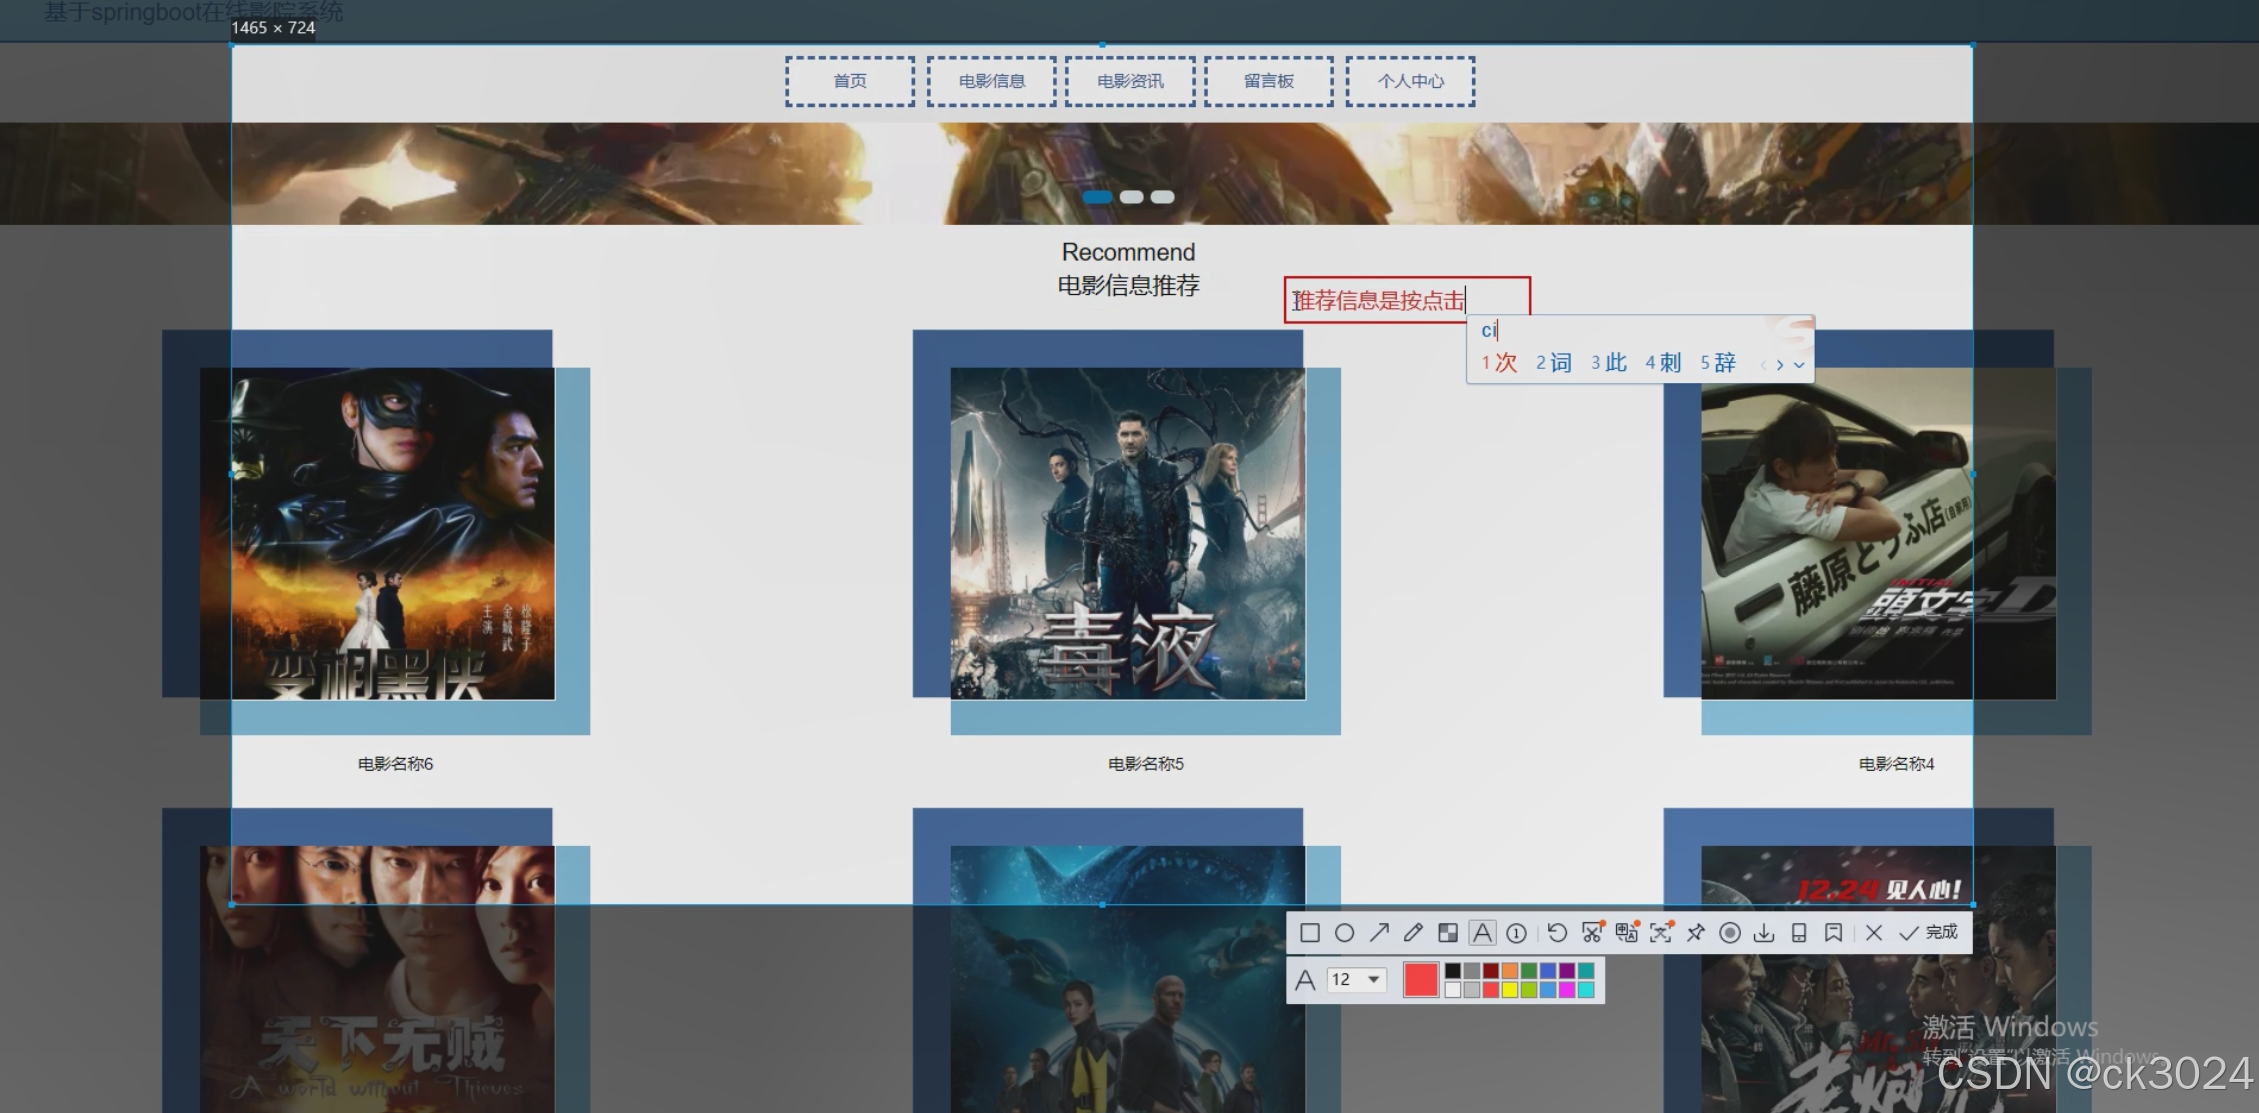The width and height of the screenshot is (2259, 1113).
Task: Select the pencil freehand tool
Action: click(1413, 933)
